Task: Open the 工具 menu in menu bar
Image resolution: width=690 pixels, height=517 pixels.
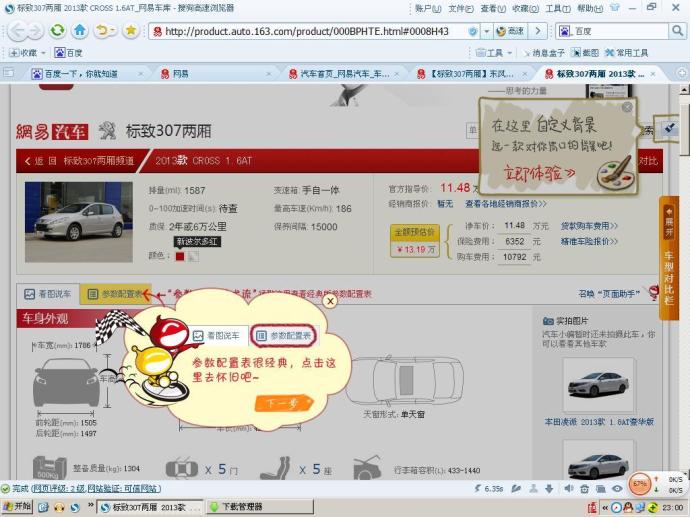Action: click(x=558, y=8)
